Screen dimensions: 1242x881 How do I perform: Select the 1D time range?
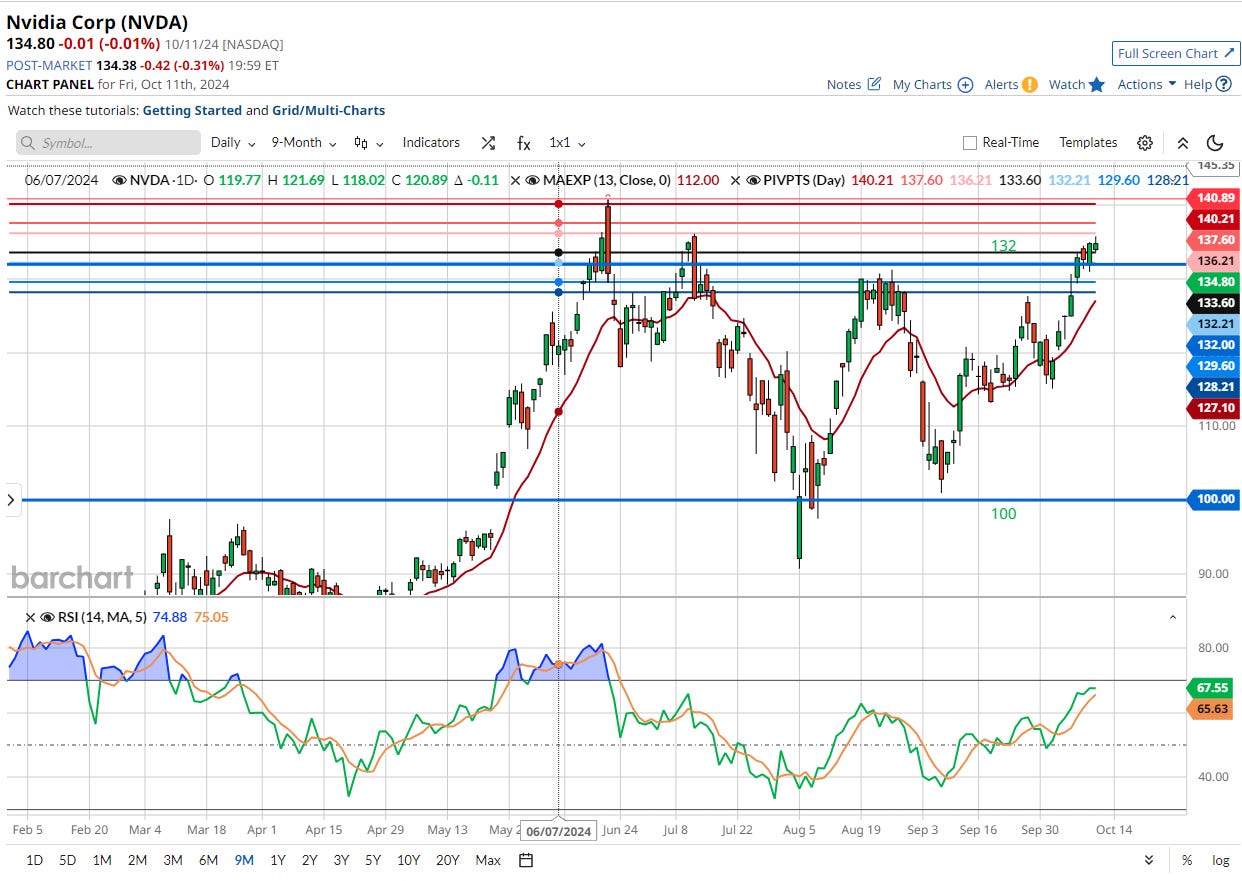point(34,860)
